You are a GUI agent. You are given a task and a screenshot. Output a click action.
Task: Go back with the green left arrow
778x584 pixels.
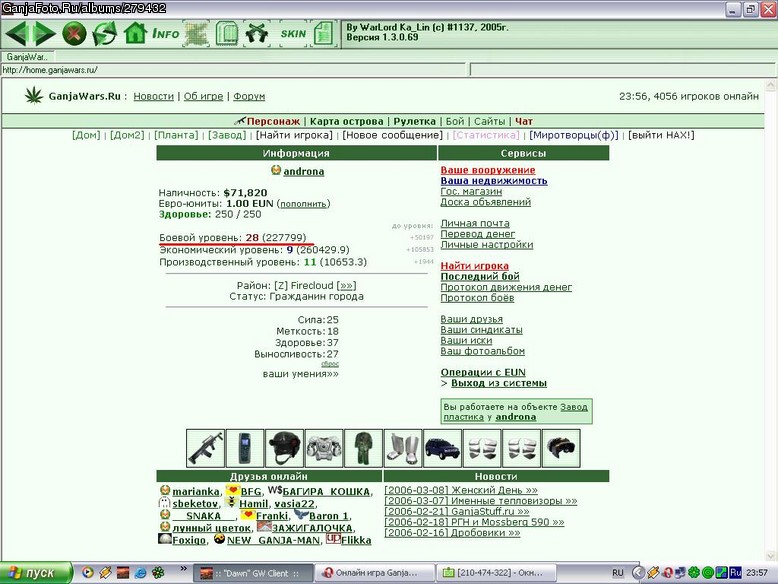tap(15, 34)
